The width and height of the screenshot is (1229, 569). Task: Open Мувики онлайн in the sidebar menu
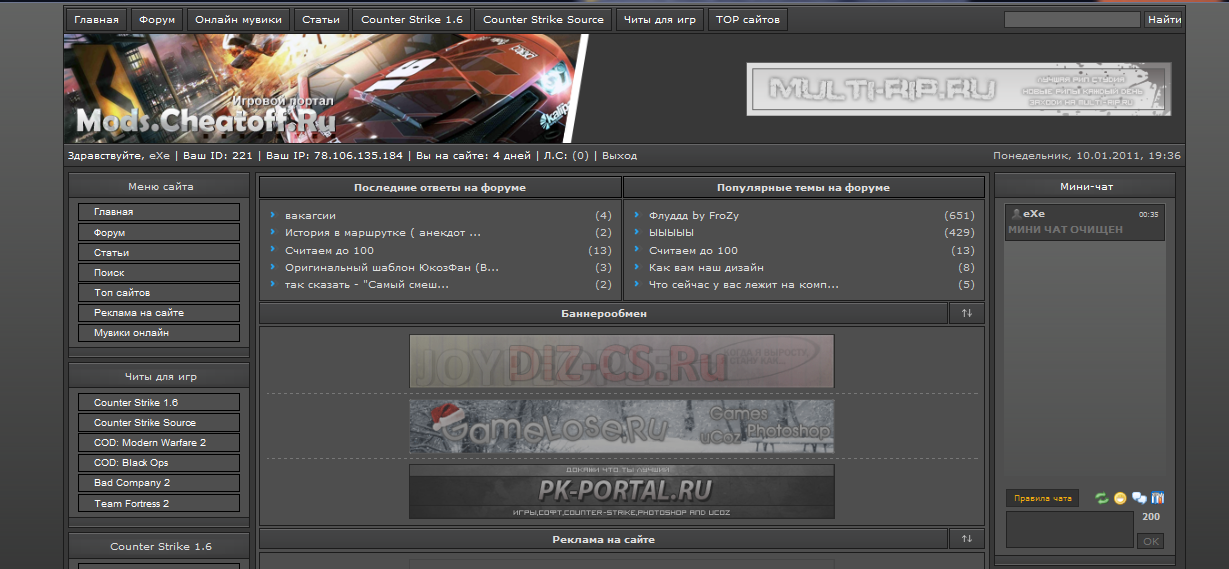(x=159, y=332)
